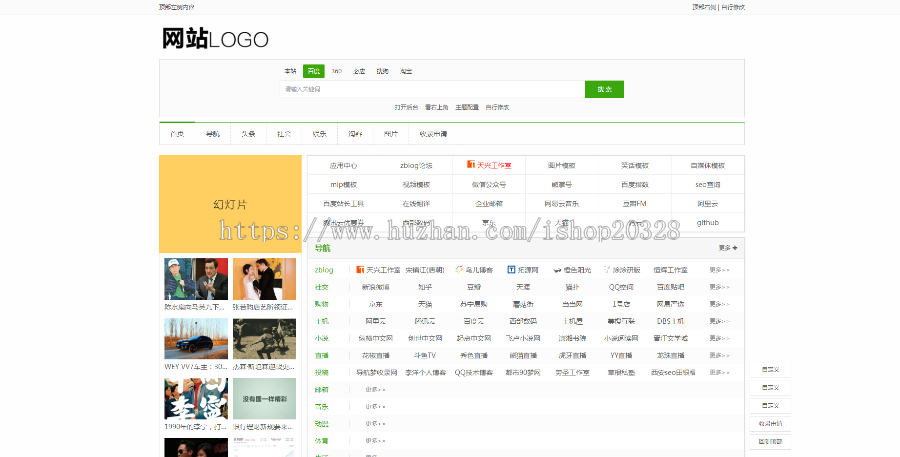Open 天涯 in the 社交 row
The image size is (900, 457).
coord(523,287)
